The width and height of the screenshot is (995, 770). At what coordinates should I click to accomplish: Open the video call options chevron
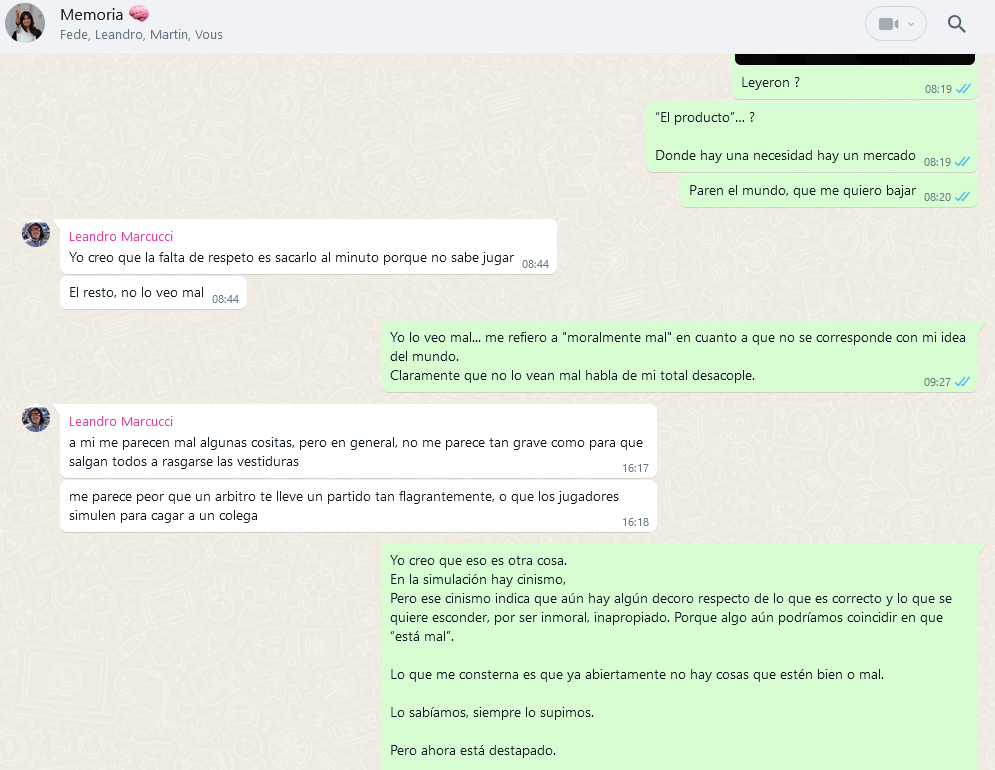coord(911,24)
